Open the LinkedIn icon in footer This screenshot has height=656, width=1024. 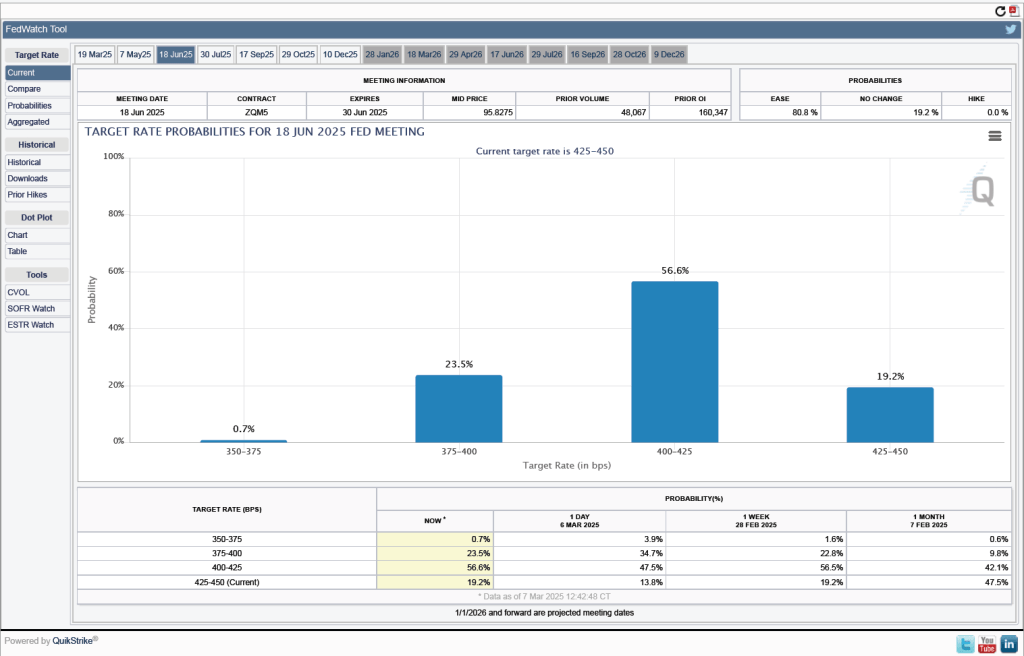coord(1009,644)
